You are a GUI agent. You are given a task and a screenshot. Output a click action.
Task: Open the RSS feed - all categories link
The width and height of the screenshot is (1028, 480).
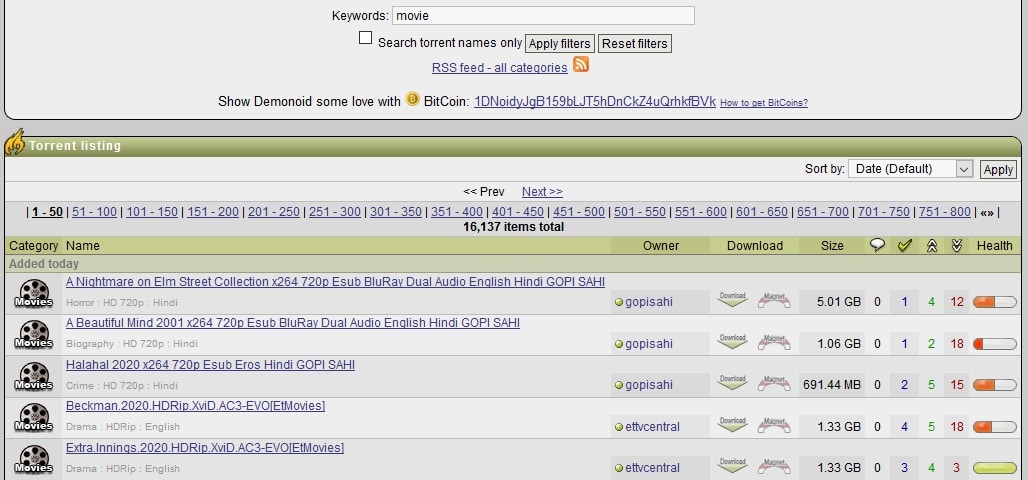point(500,68)
